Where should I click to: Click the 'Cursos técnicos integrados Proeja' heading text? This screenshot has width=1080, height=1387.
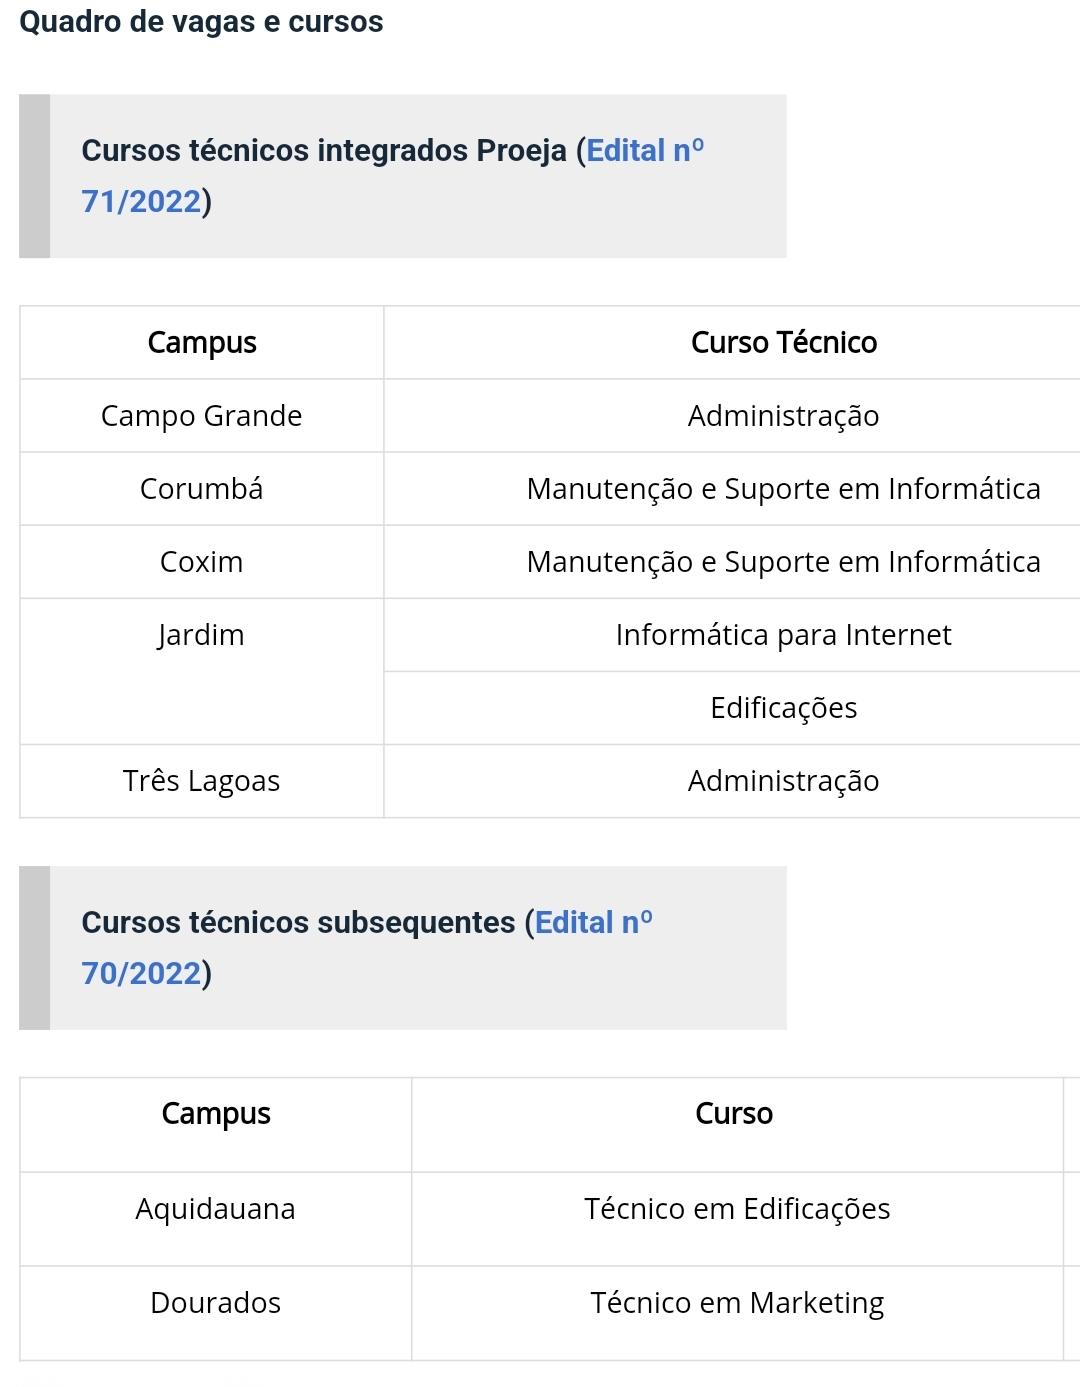pyautogui.click(x=323, y=151)
